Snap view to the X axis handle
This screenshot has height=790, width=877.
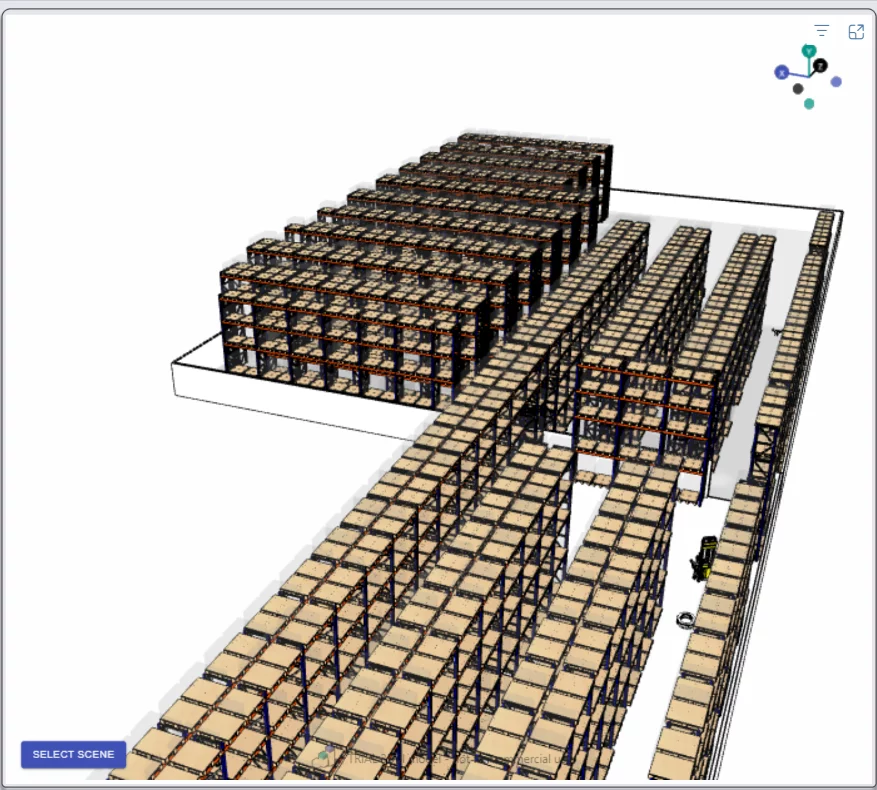pos(781,73)
